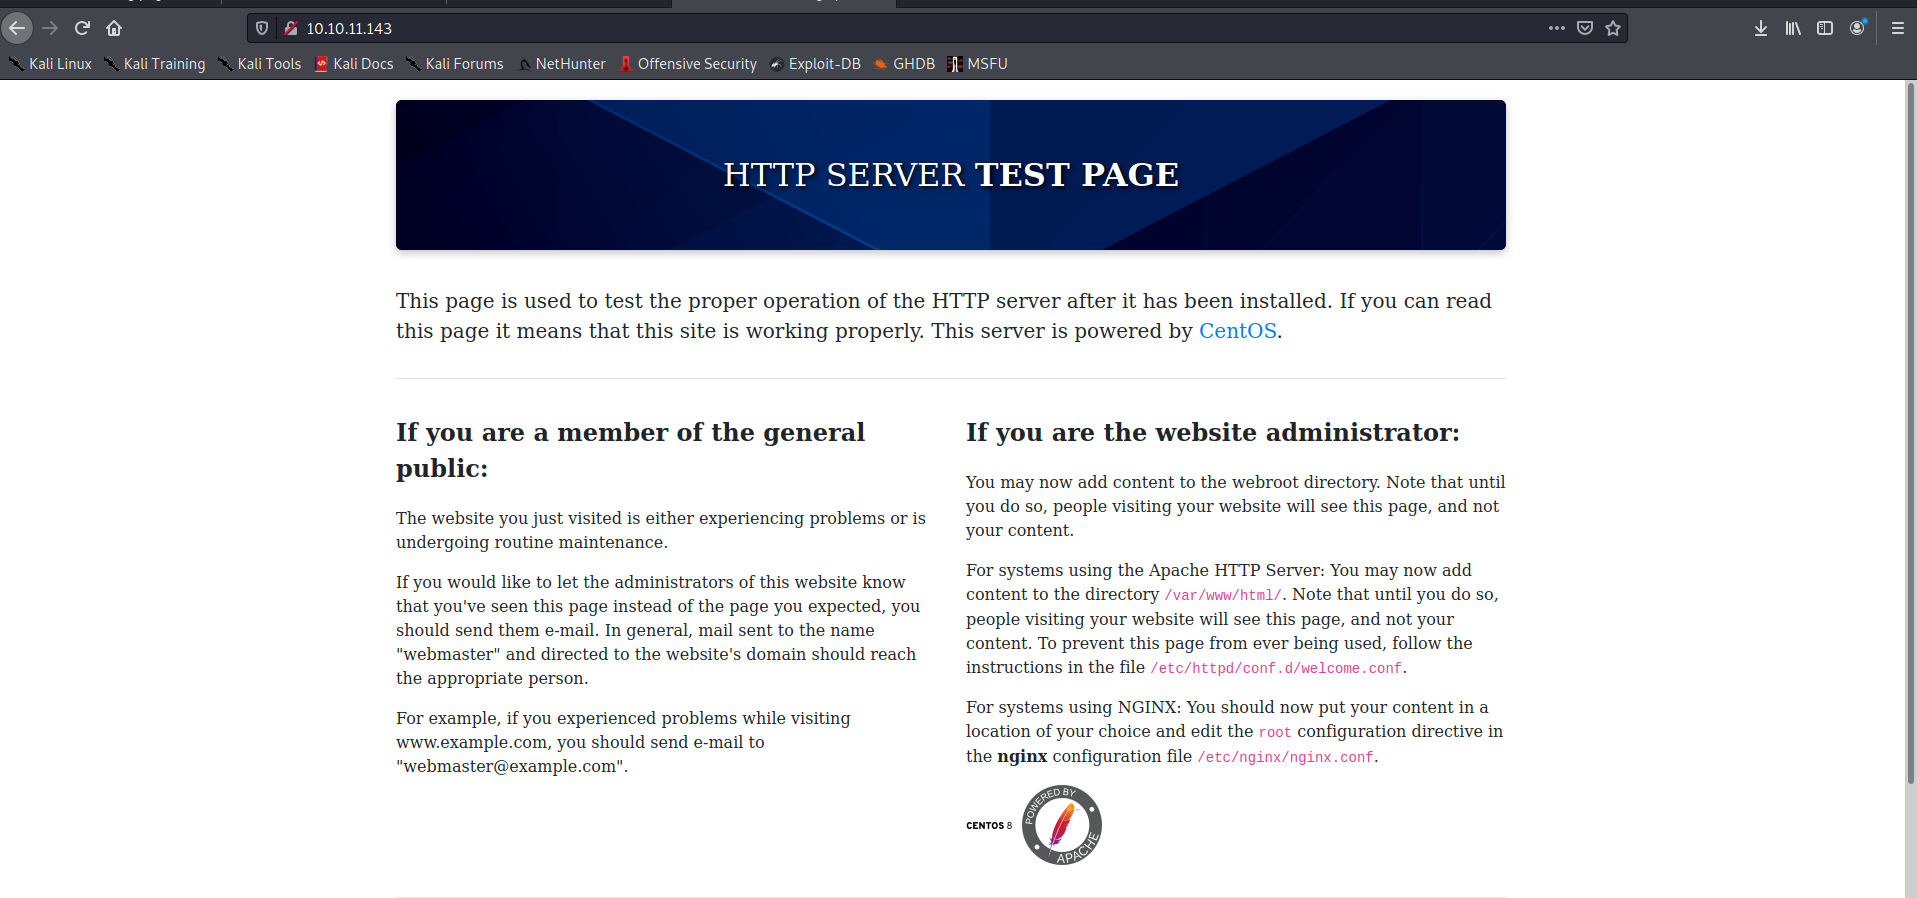Open the library icon
Viewport: 1917px width, 898px height.
point(1793,28)
